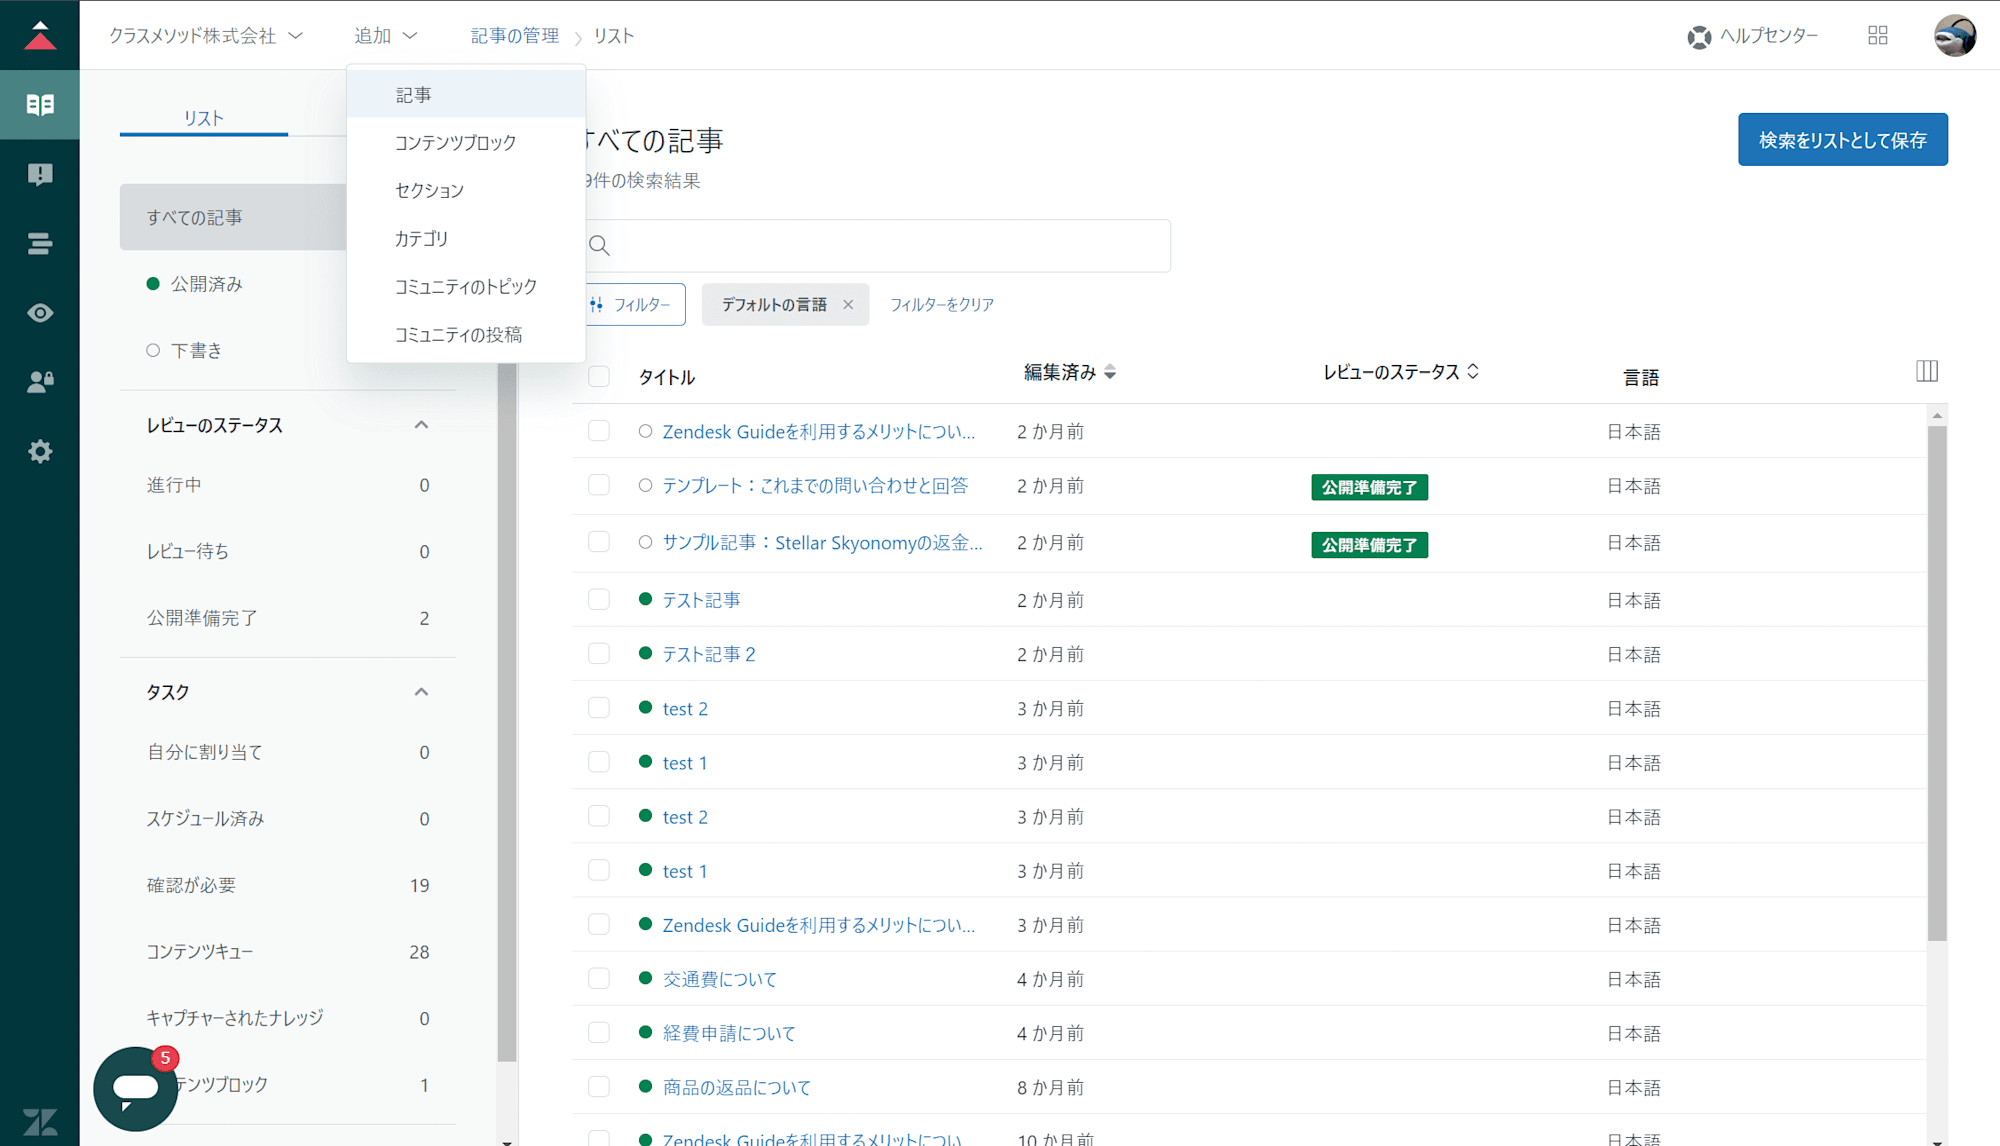Image resolution: width=2000 pixels, height=1146 pixels.
Task: Sort by the 編集済み column arrows
Action: 1110,372
